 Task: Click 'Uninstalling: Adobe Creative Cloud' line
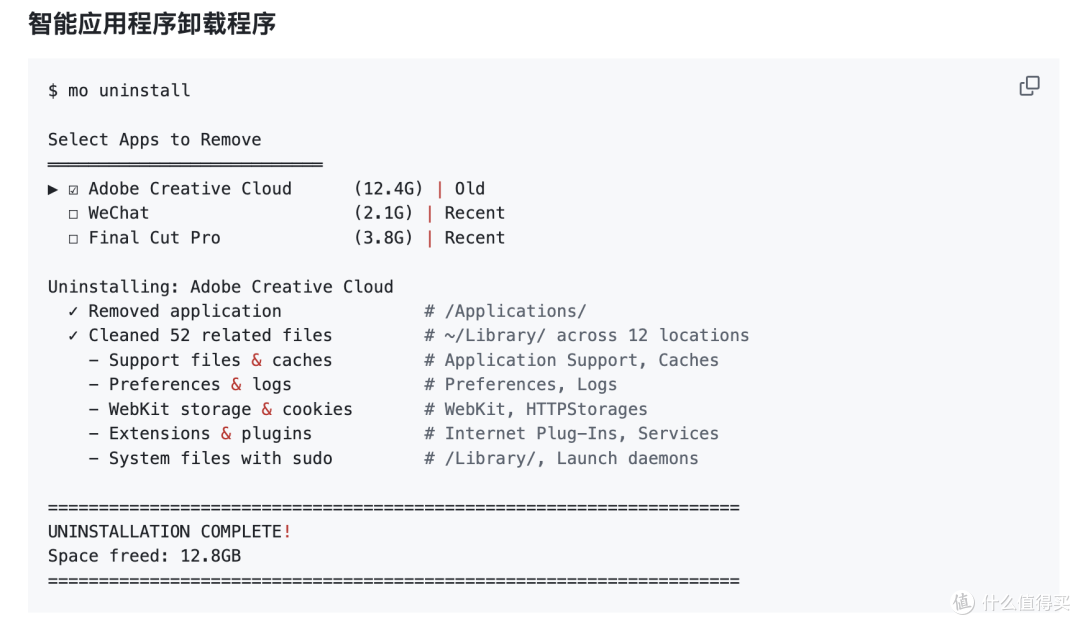[220, 287]
